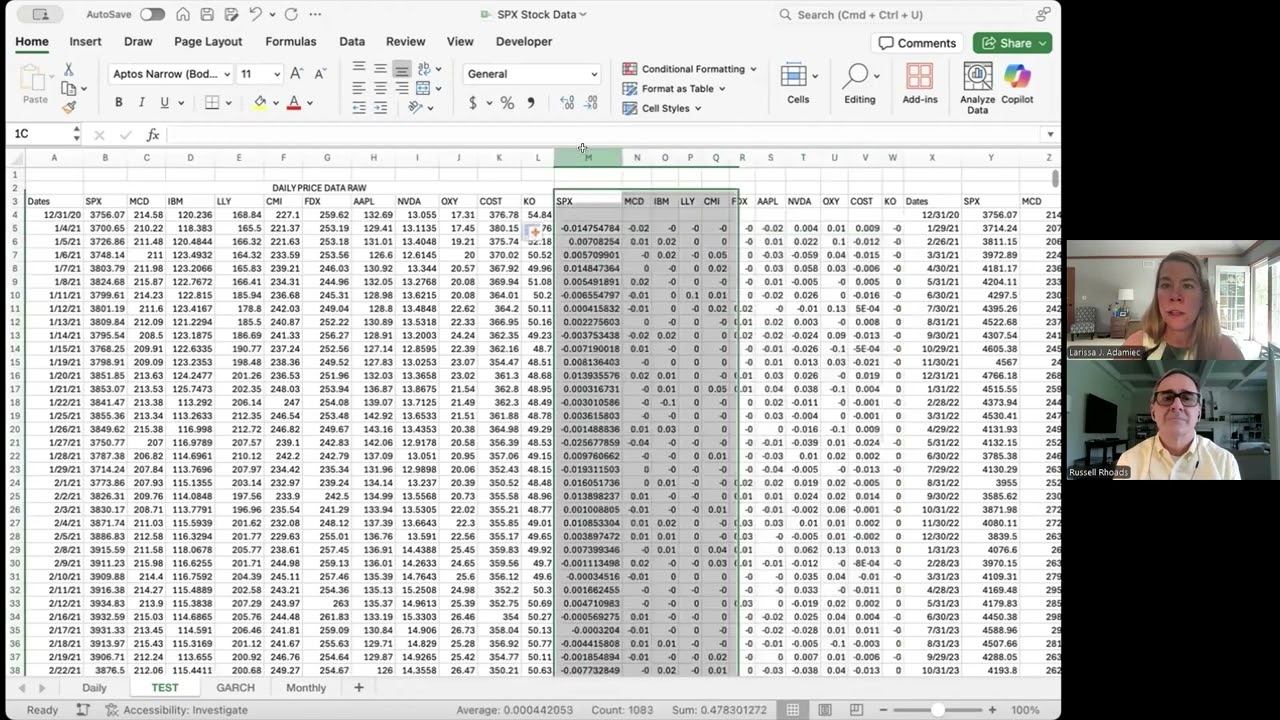Toggle Underline formatting

(x=164, y=102)
